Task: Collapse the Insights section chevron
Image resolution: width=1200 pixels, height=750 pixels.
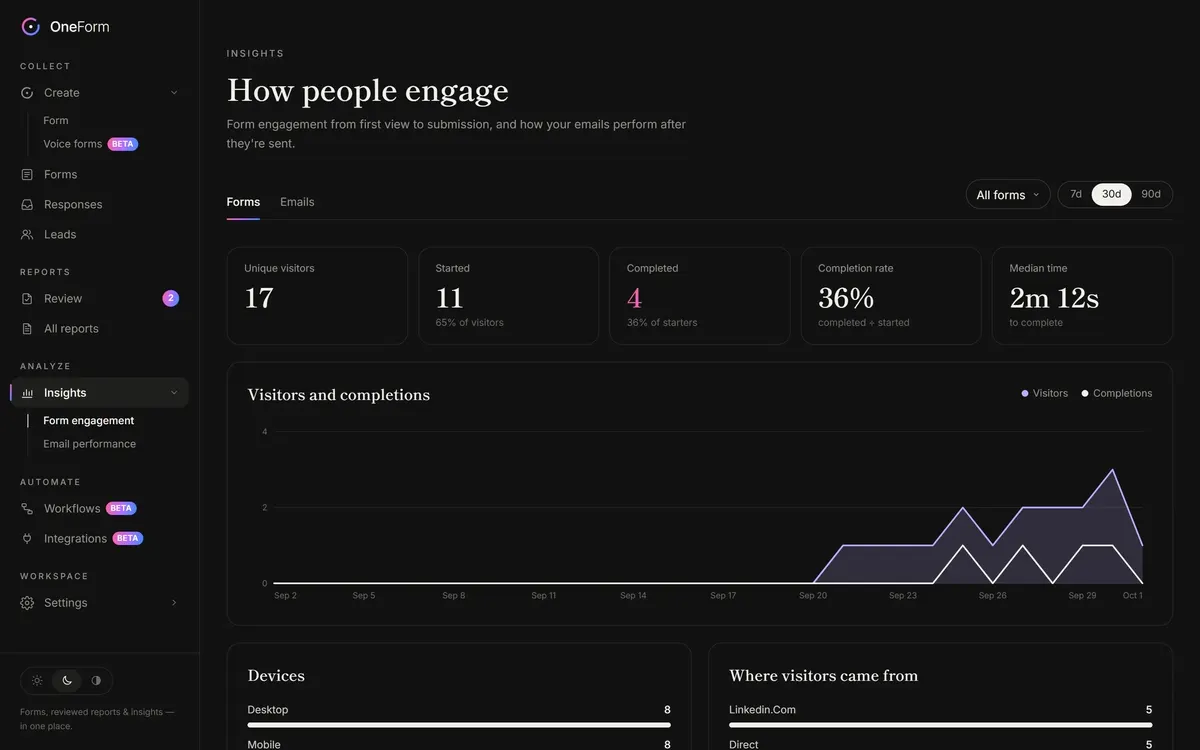Action: pos(174,393)
